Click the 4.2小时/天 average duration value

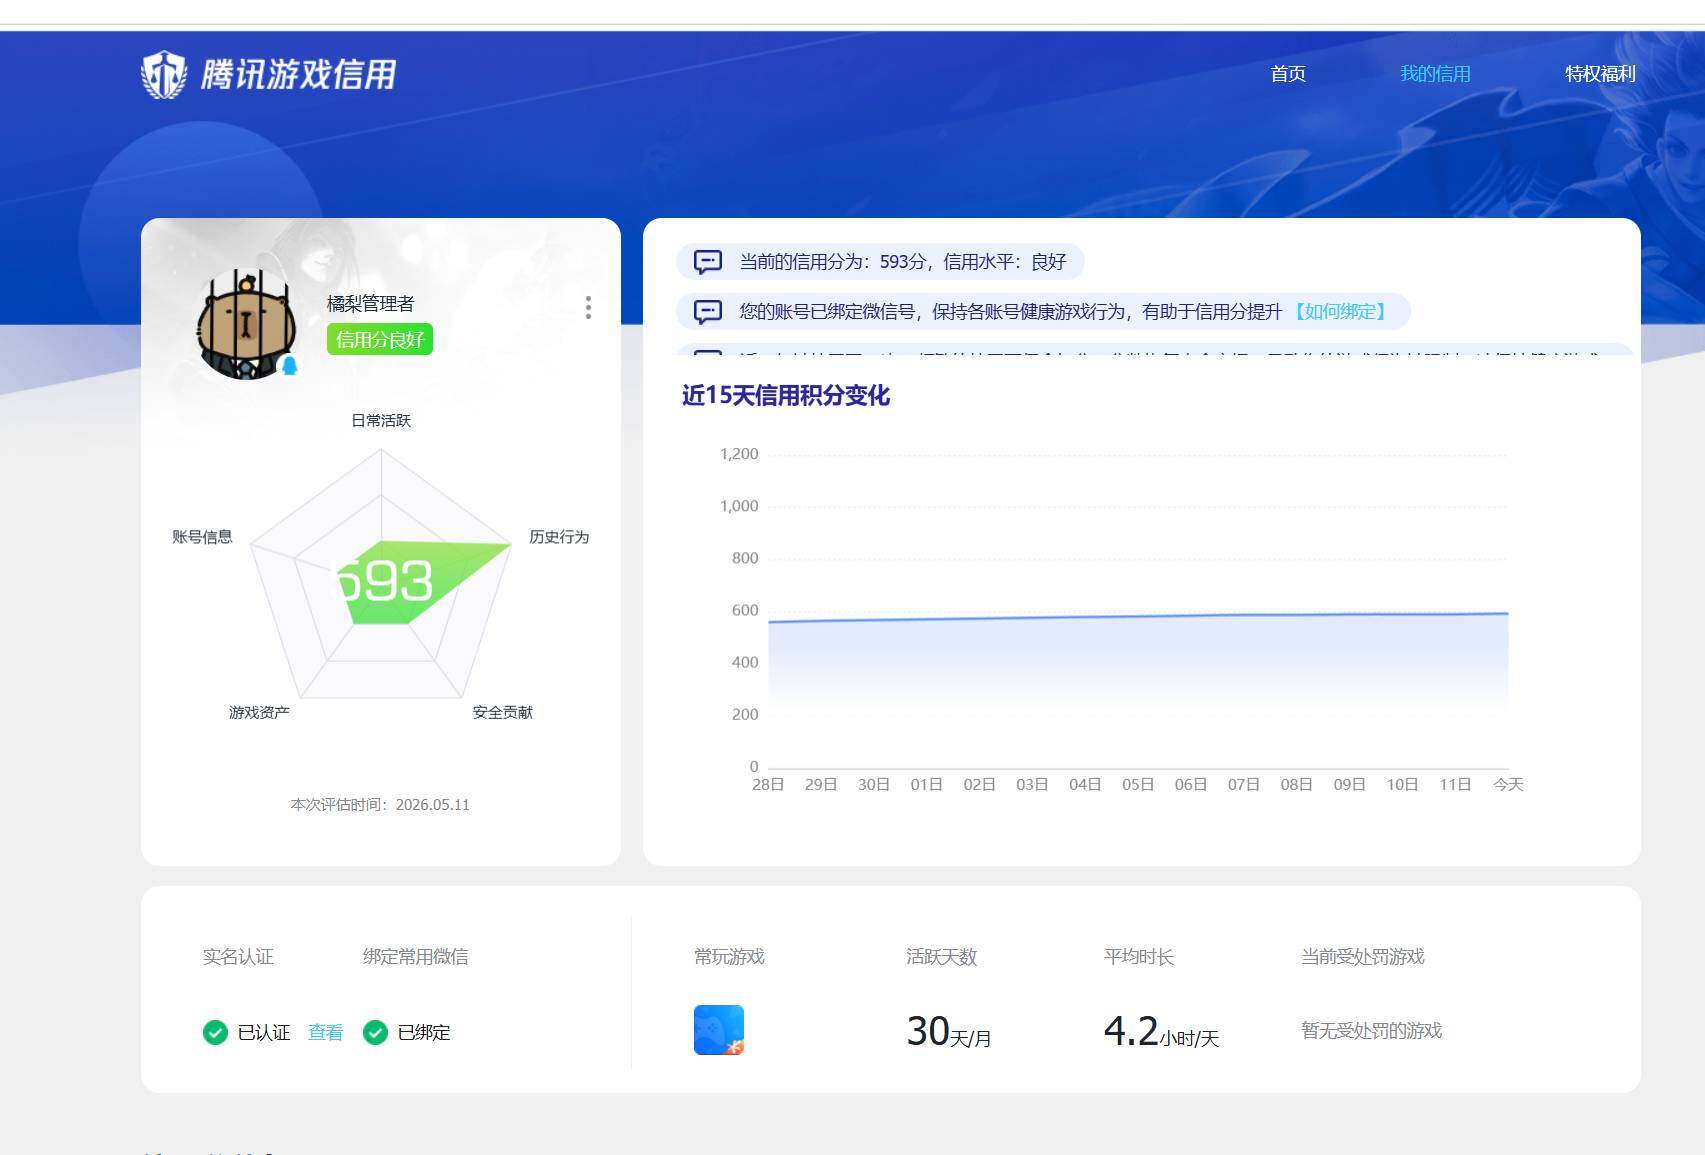[x=1161, y=1032]
